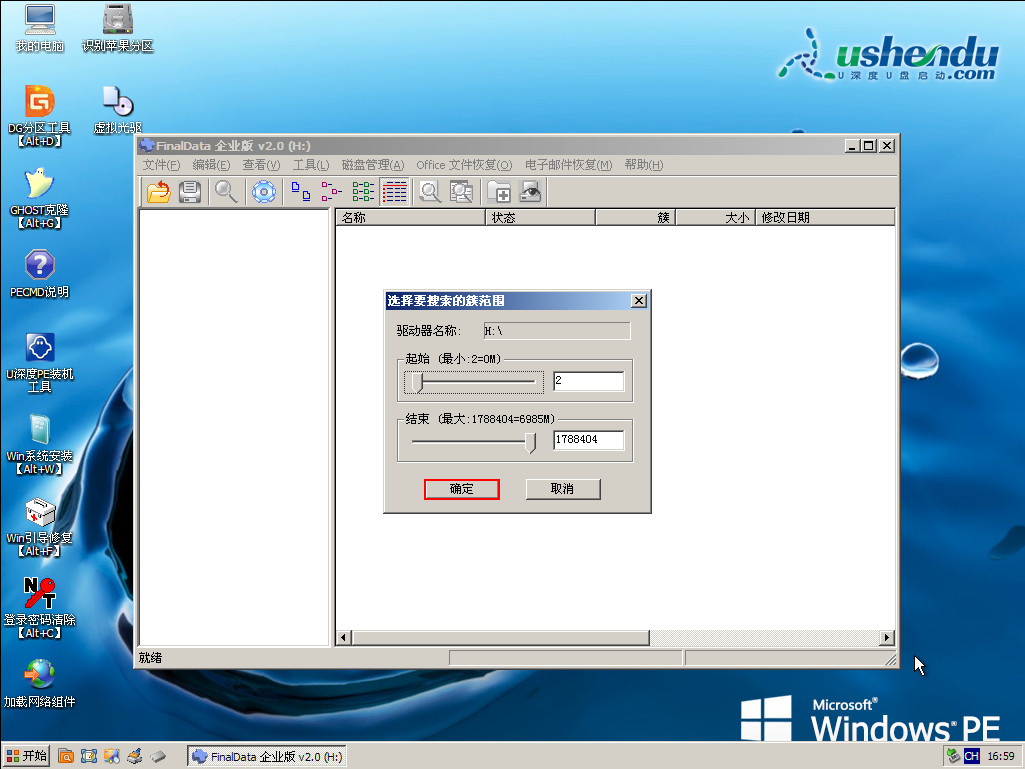Click the FinalData taskbar button
The height and width of the screenshot is (769, 1025).
pyautogui.click(x=267, y=757)
